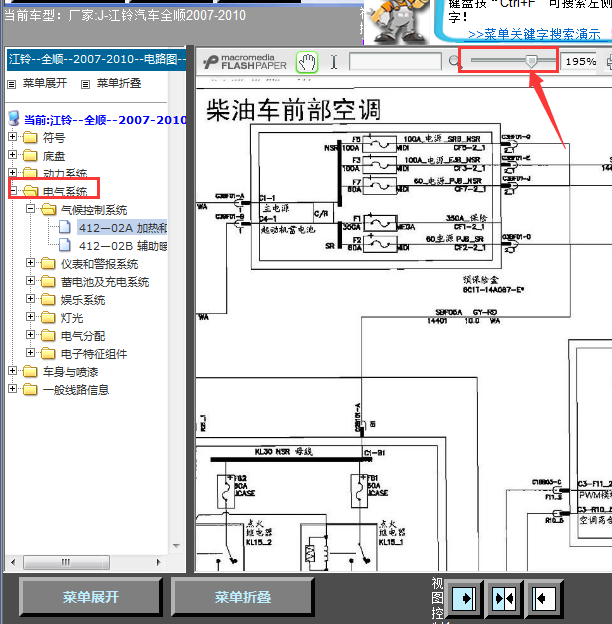
Task: Select the text selection I-beam tool
Action: (x=334, y=62)
